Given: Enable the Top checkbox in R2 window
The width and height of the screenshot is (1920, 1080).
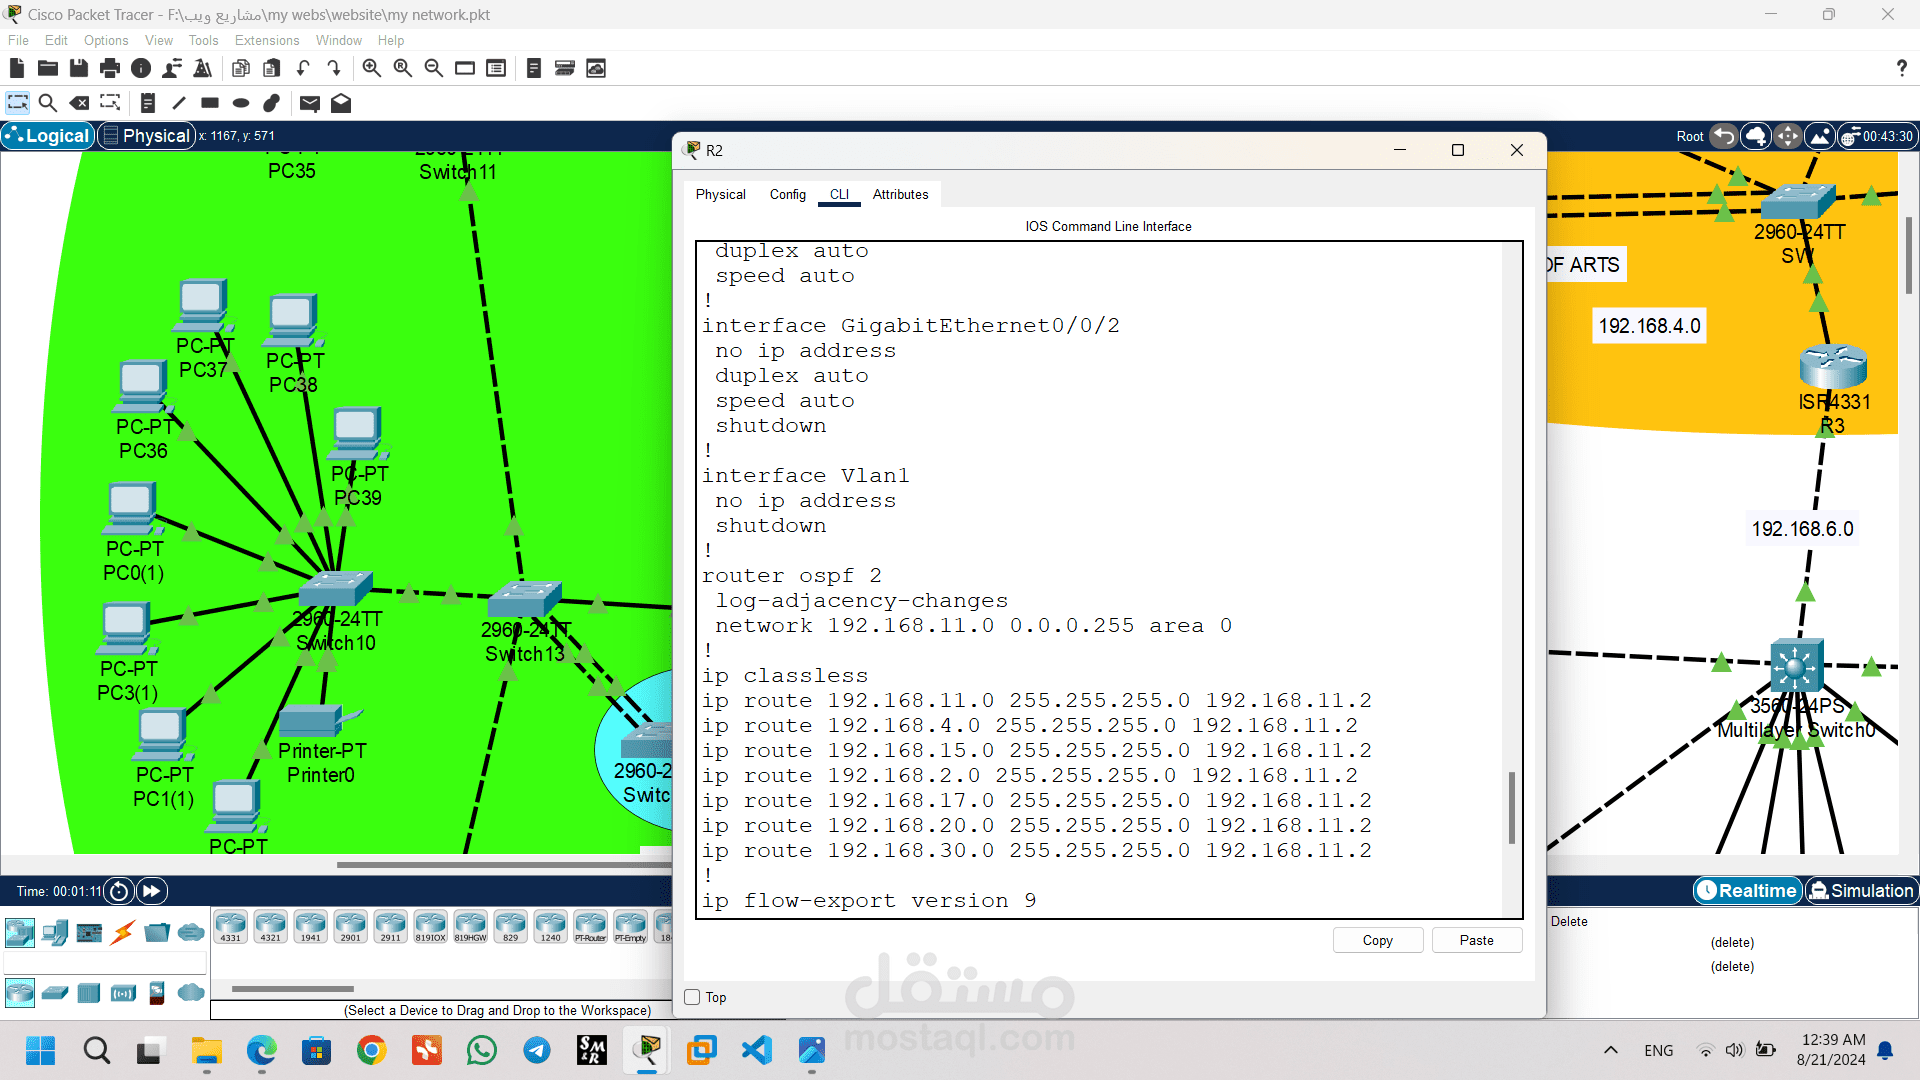Looking at the screenshot, I should click(692, 997).
